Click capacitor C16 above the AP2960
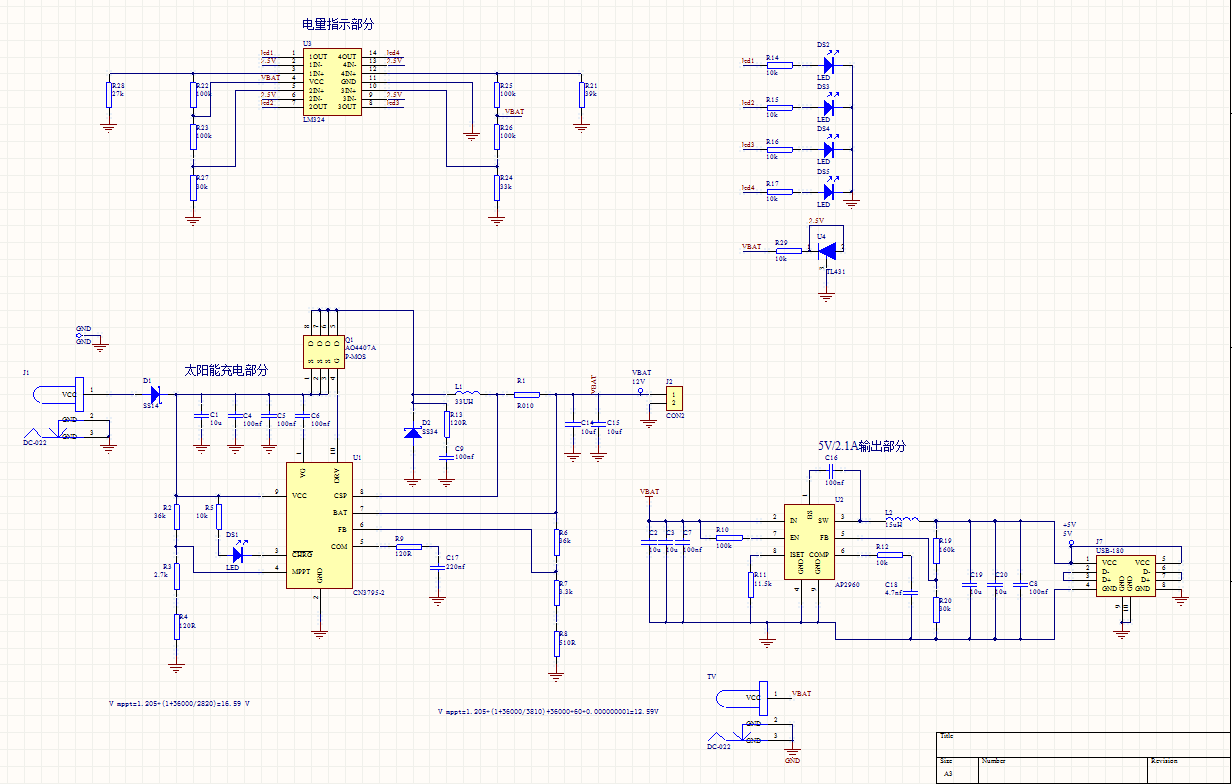Image resolution: width=1232 pixels, height=784 pixels. point(832,468)
